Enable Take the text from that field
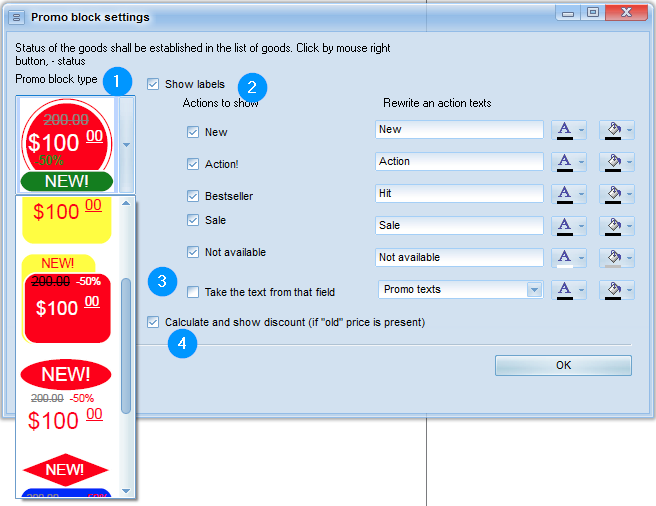This screenshot has height=506, width=656. 193,292
